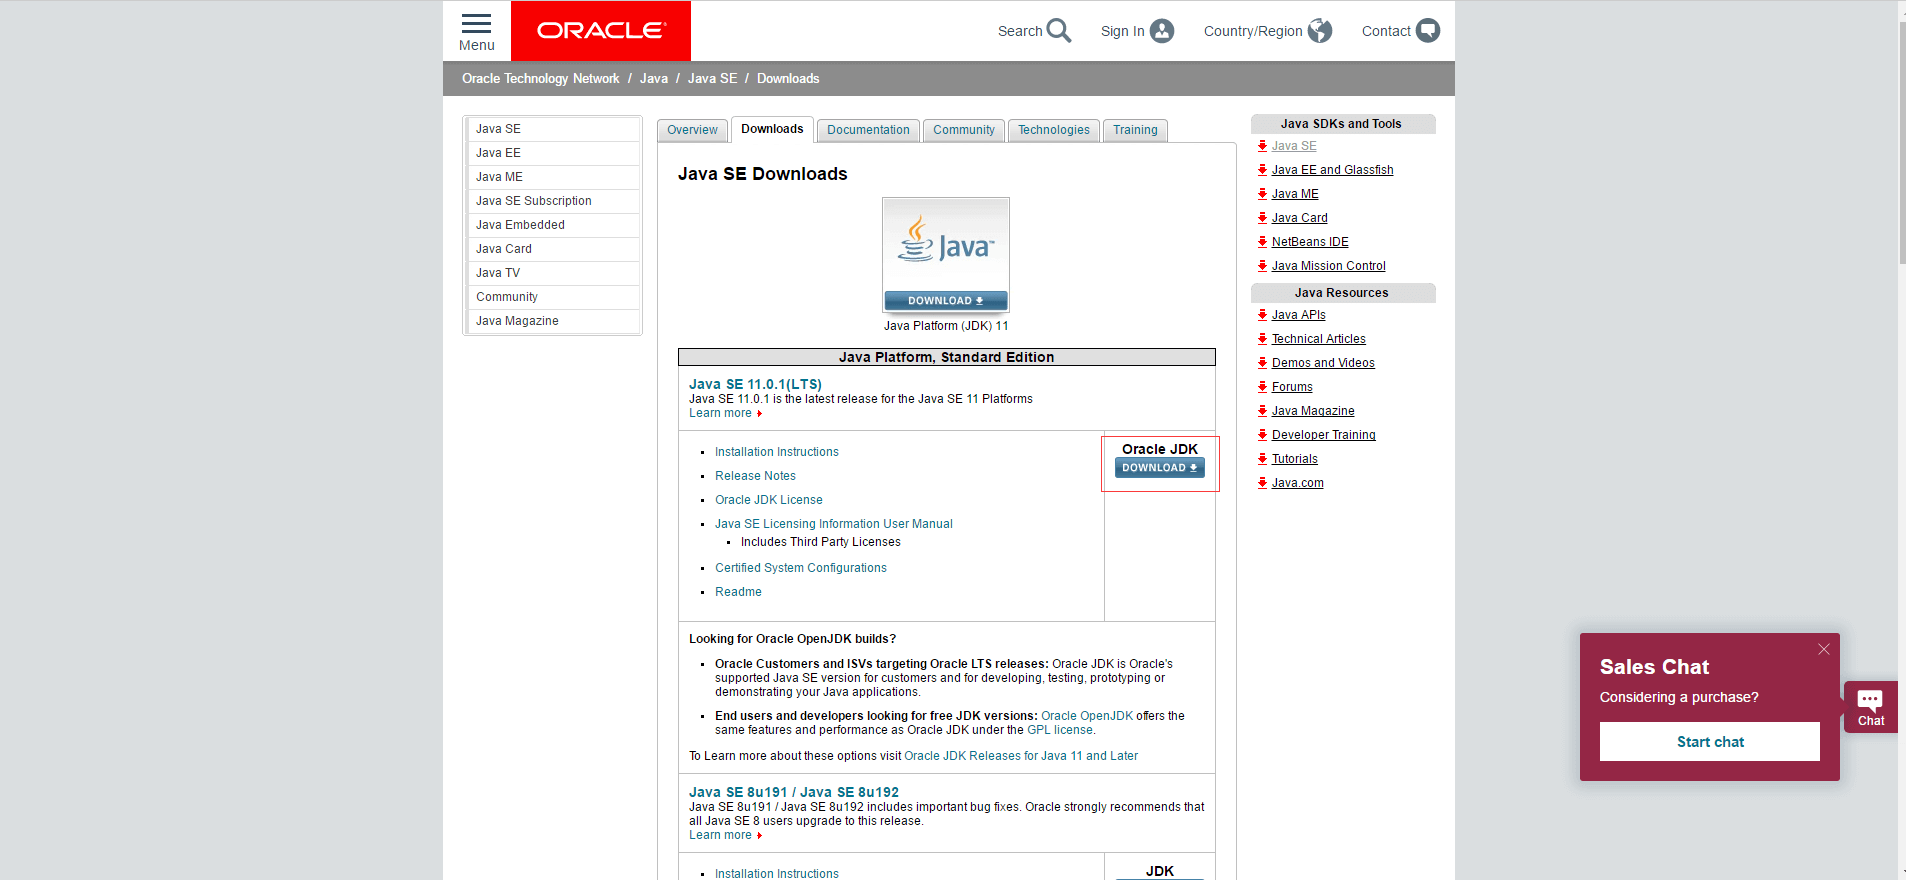The height and width of the screenshot is (880, 1906).
Task: Open Oracle JDK Releases for Java 11 and Later
Action: (x=1021, y=756)
